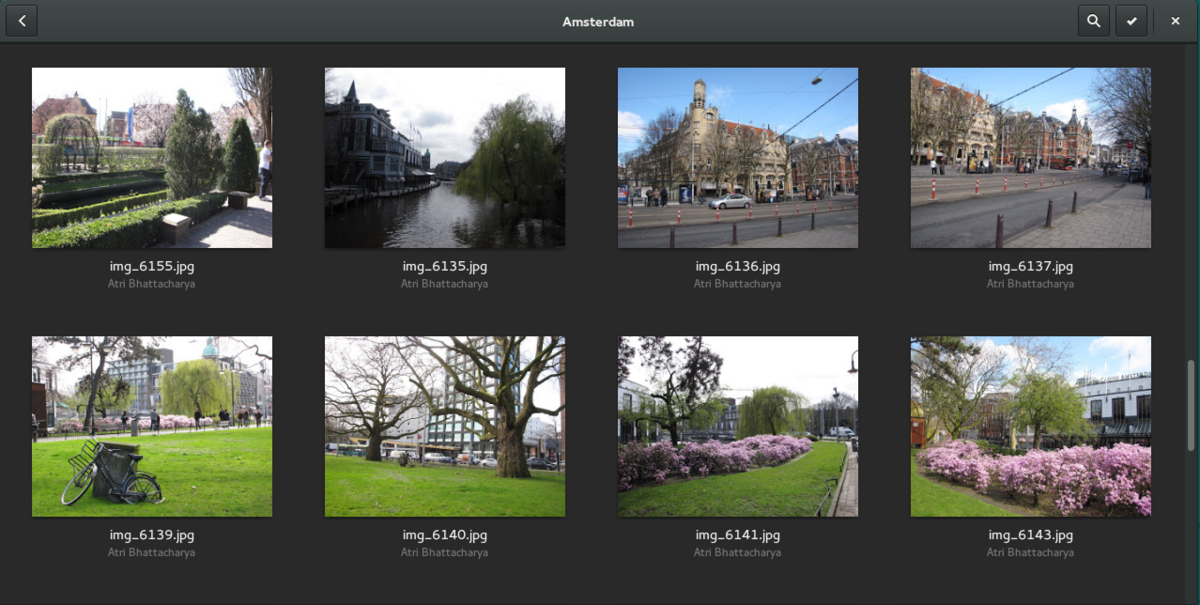
Task: Click author Atri Bhattacharya under img_6137.jpg
Action: coord(1031,284)
